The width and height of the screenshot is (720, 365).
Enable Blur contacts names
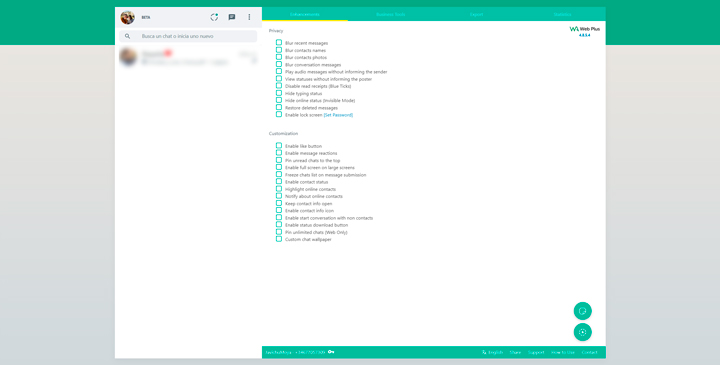(x=279, y=50)
